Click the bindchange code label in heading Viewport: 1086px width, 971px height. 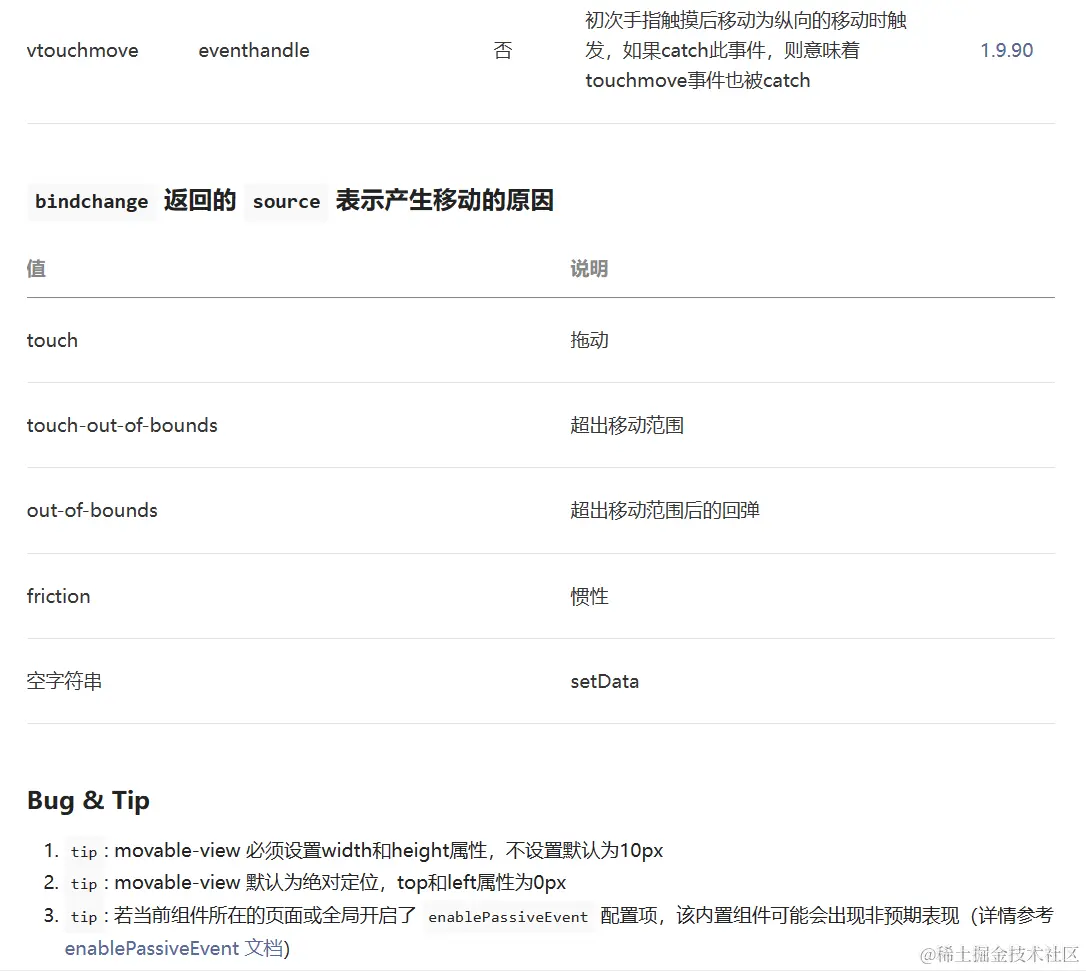coord(91,202)
